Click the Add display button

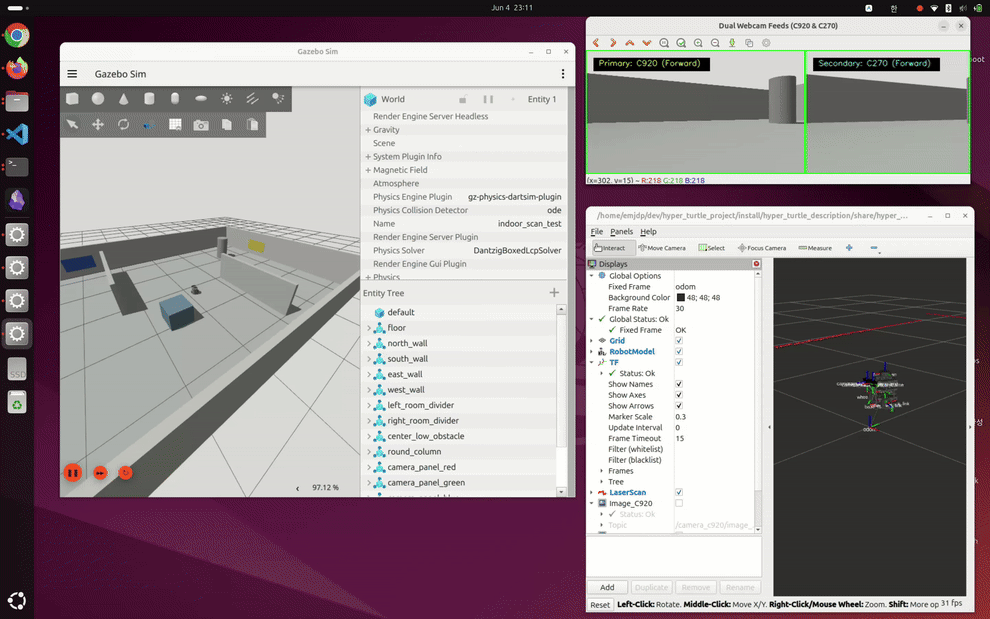[x=607, y=587]
